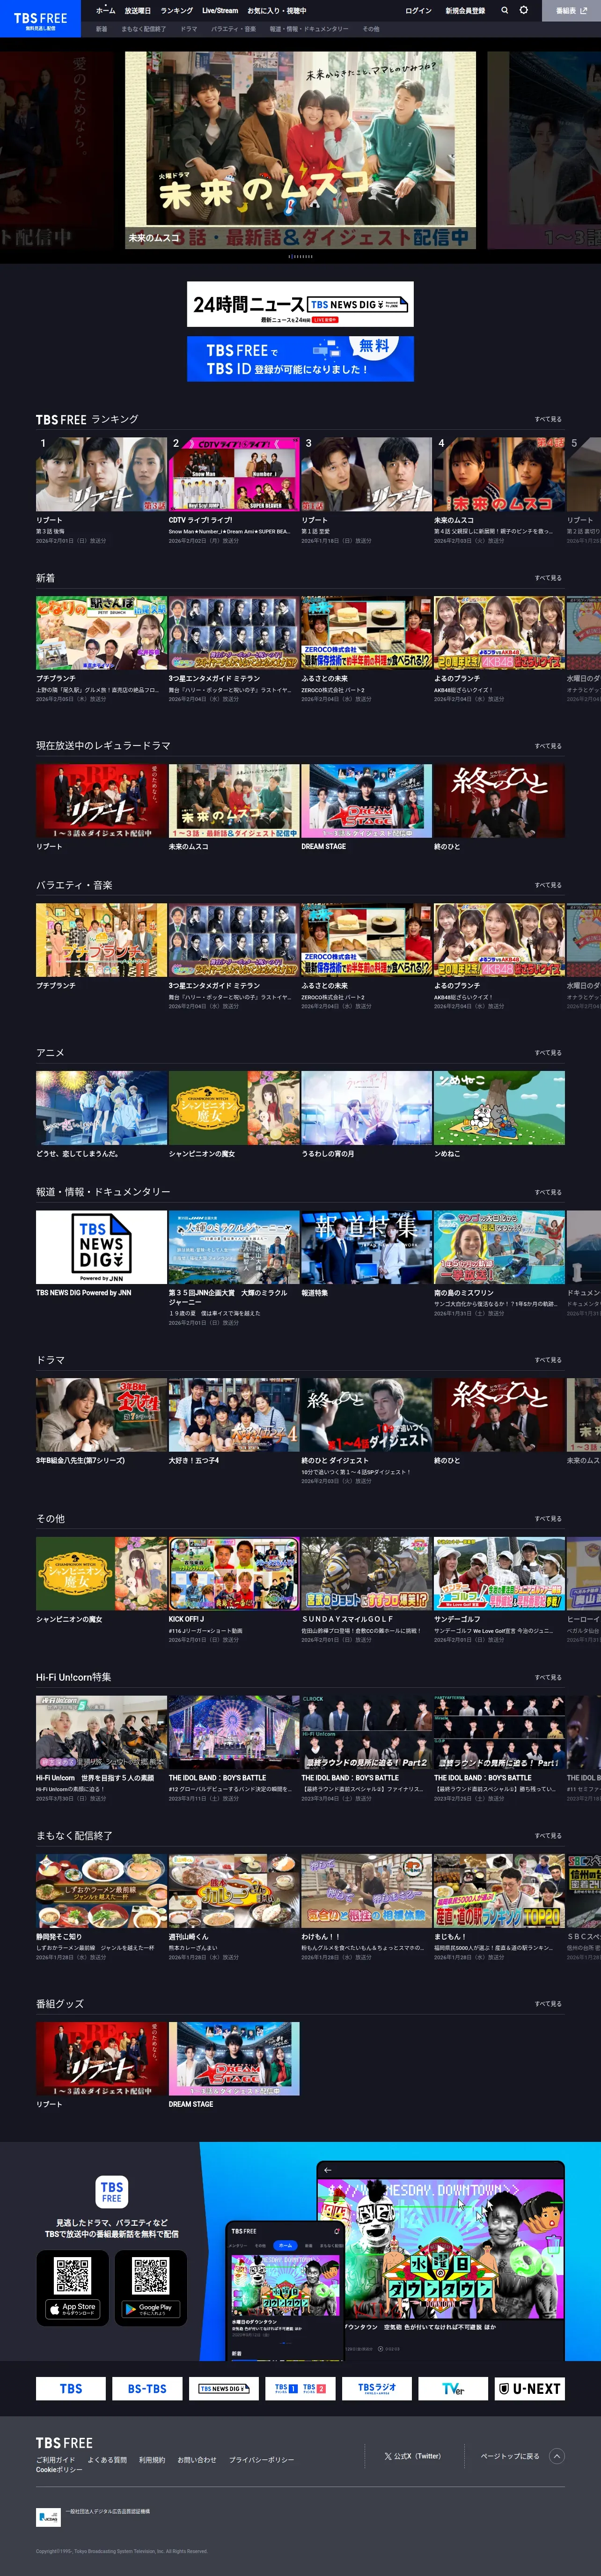Expand すべて見る for アニメ section
Image resolution: width=601 pixels, height=2576 pixels.
[x=548, y=1053]
